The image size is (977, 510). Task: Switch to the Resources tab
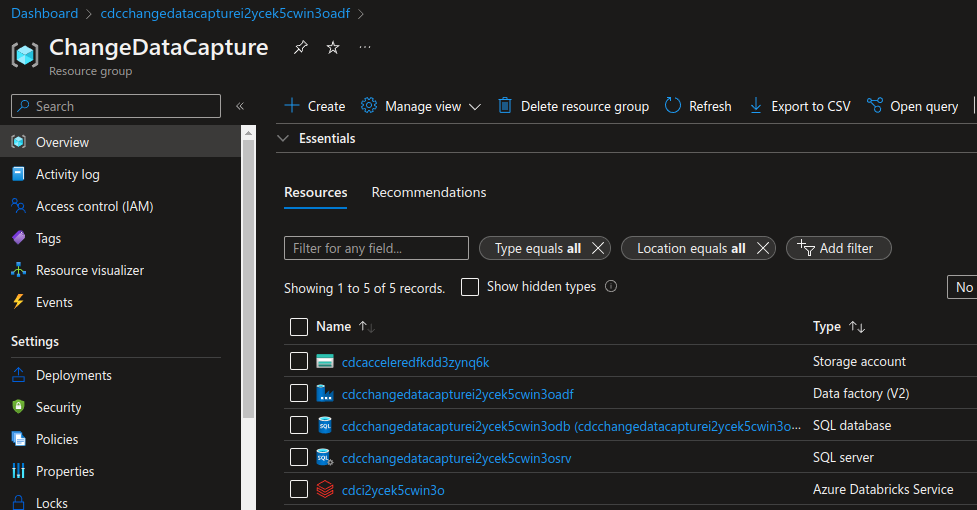click(x=315, y=192)
